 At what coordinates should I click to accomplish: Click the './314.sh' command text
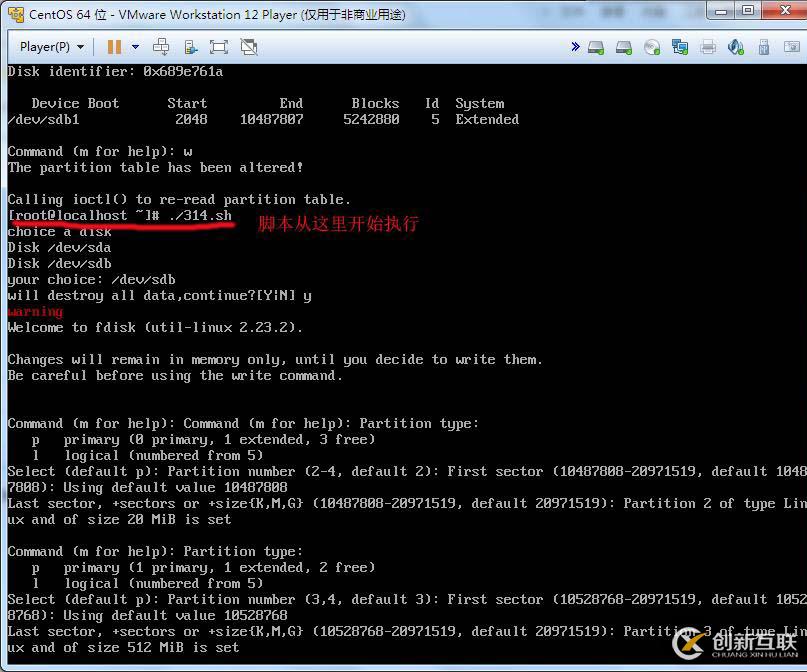click(200, 215)
